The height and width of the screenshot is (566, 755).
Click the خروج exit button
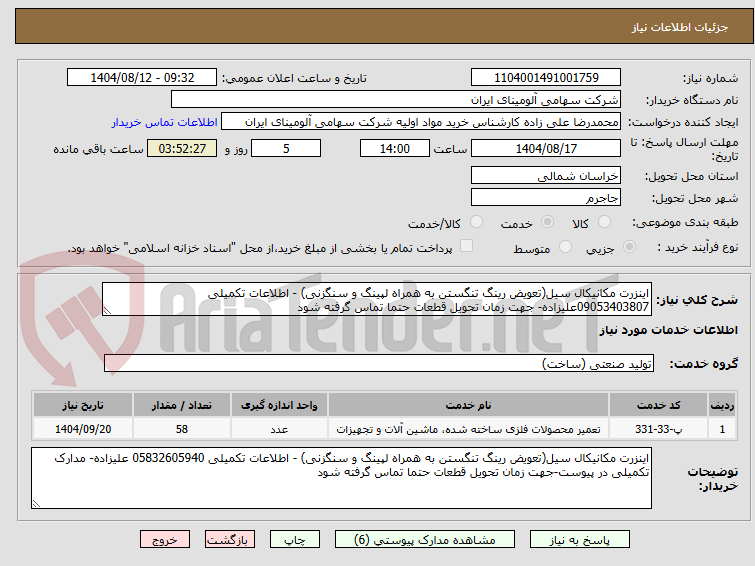point(165,540)
